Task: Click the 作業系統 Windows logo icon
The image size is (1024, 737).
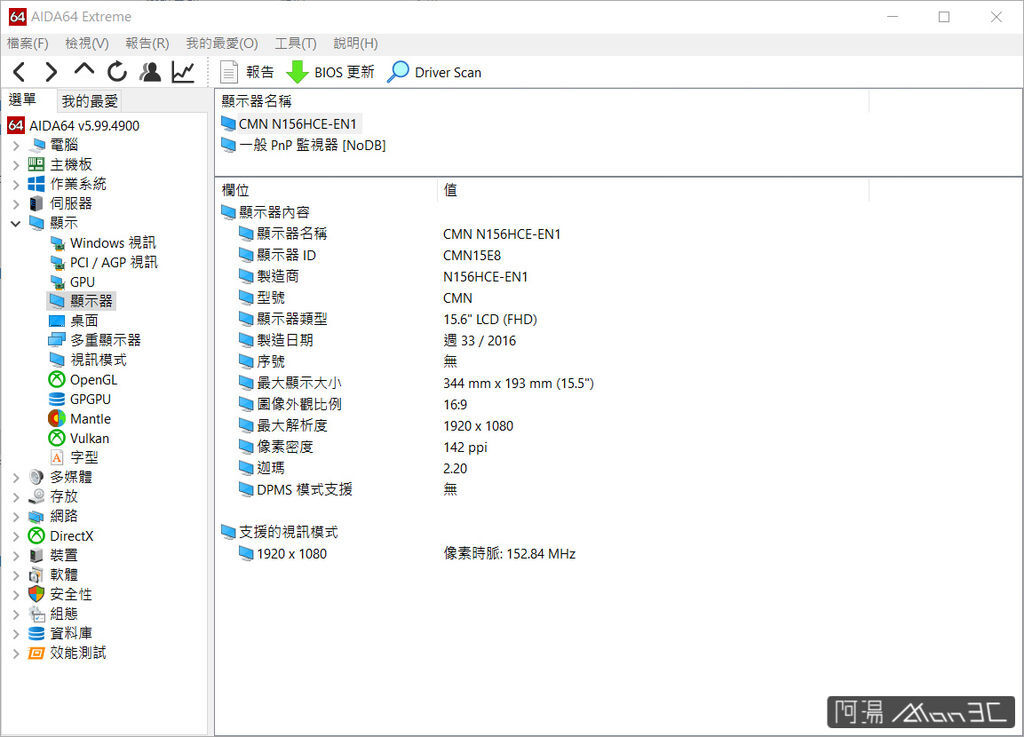Action: tap(37, 184)
